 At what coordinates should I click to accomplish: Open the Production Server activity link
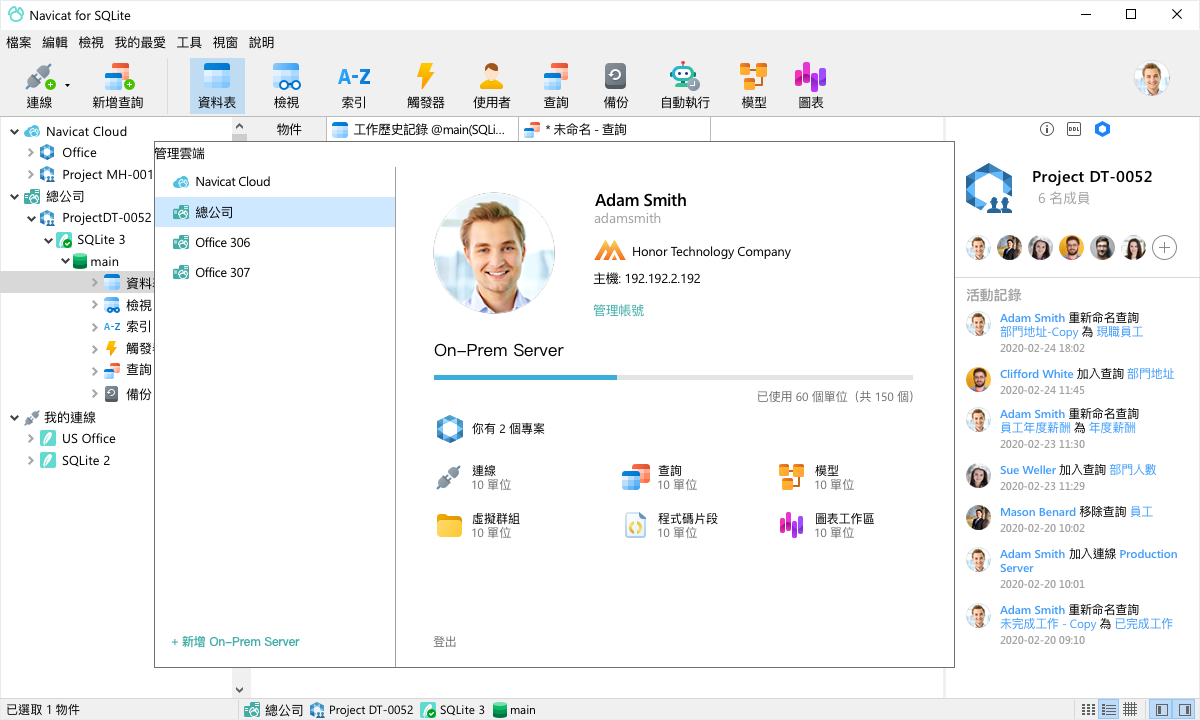pyautogui.click(x=1090, y=561)
